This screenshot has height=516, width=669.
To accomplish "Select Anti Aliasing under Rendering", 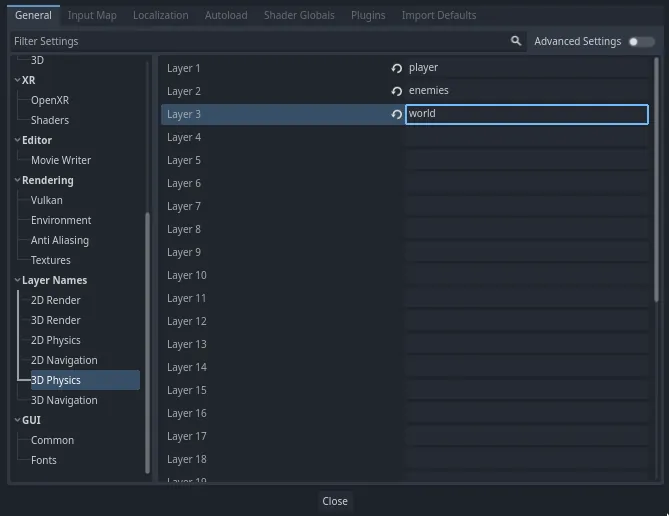I will (60, 240).
